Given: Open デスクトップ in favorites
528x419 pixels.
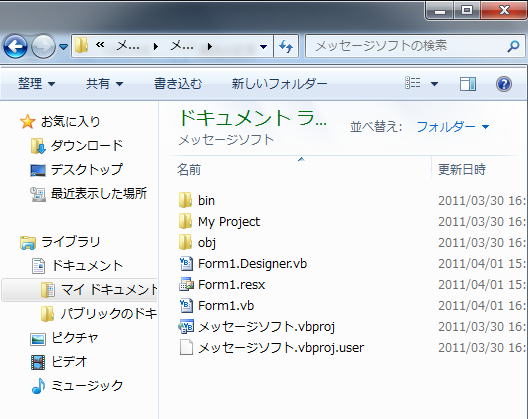Looking at the screenshot, I should 87,169.
